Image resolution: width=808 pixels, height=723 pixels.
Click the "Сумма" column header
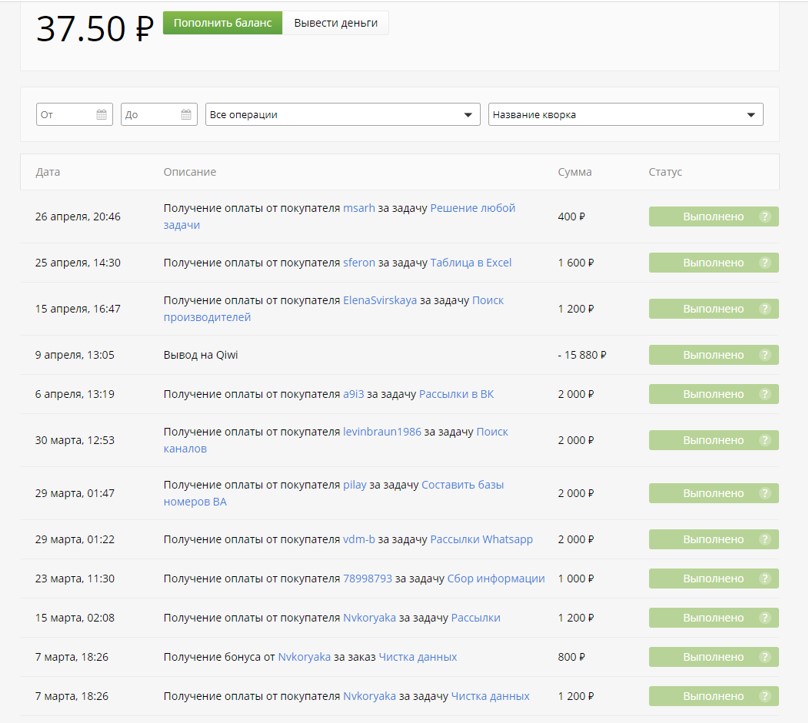[x=574, y=172]
